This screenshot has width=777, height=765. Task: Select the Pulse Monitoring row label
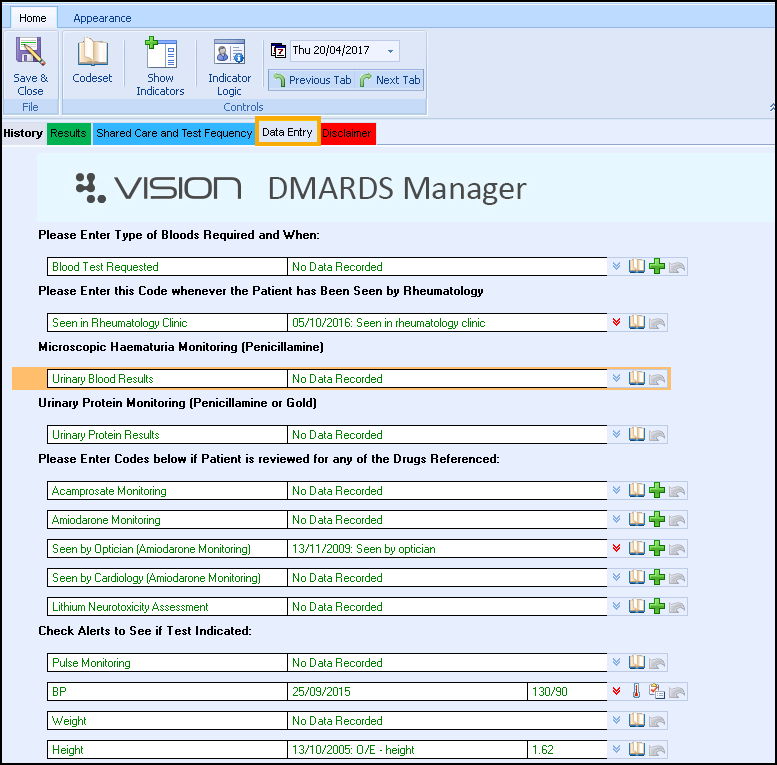coord(91,663)
